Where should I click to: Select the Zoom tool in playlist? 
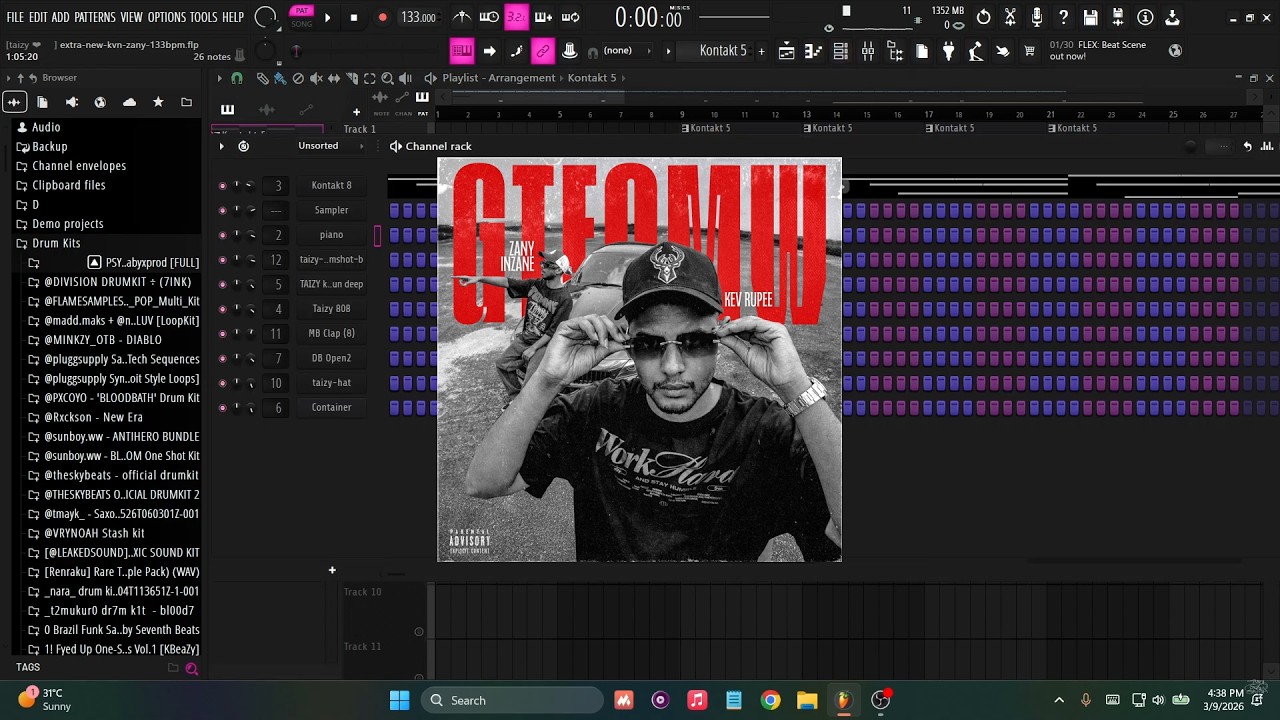click(387, 78)
